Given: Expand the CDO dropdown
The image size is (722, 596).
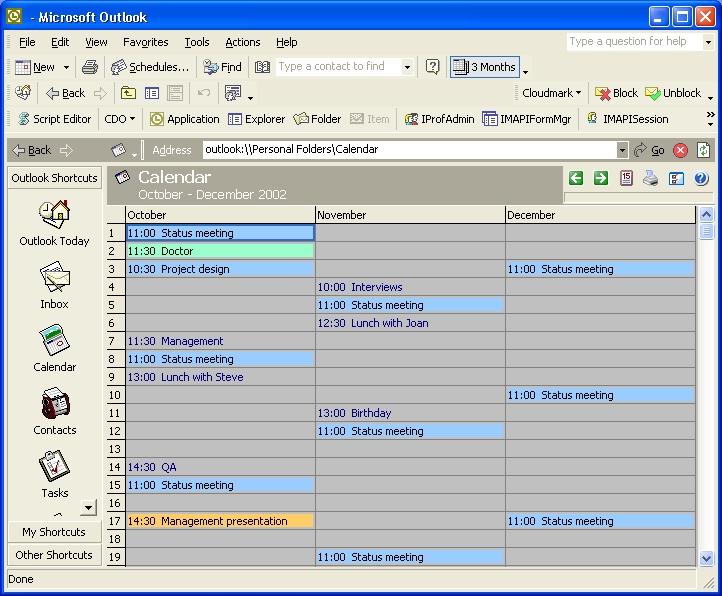Looking at the screenshot, I should click(120, 119).
